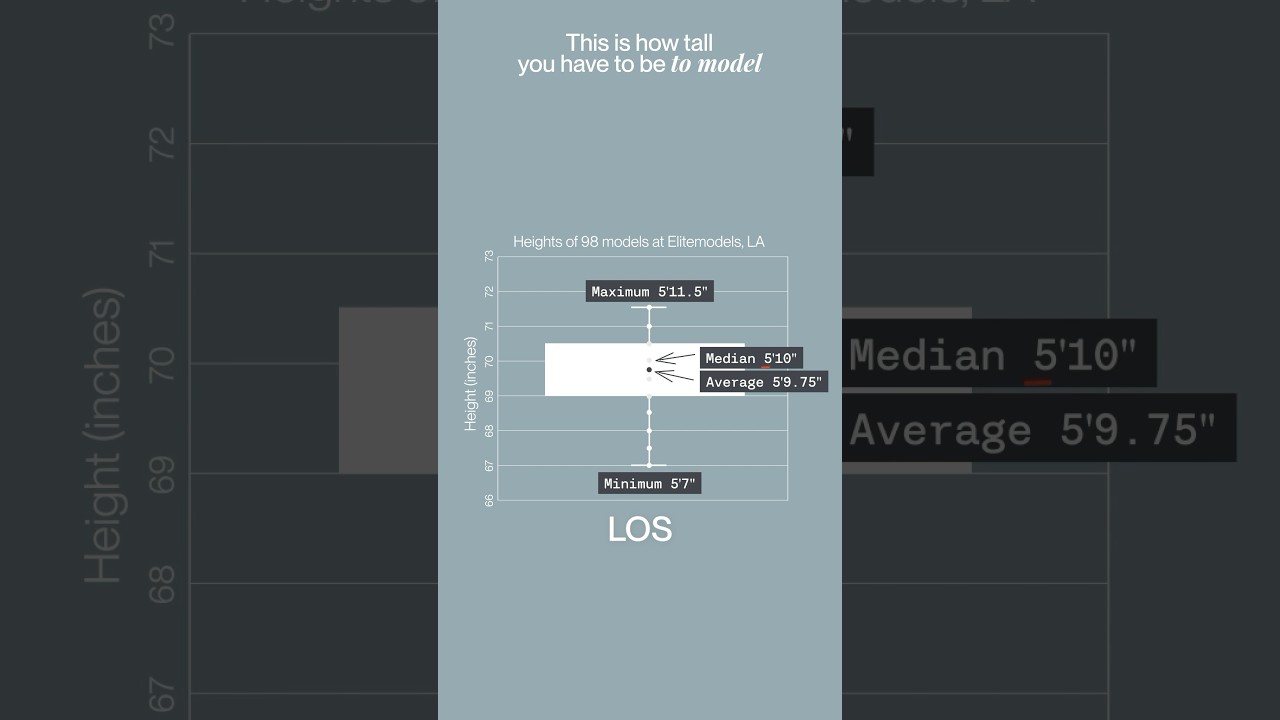The width and height of the screenshot is (1280, 720).
Task: Click the large background Median 5'10" text
Action: click(x=993, y=355)
